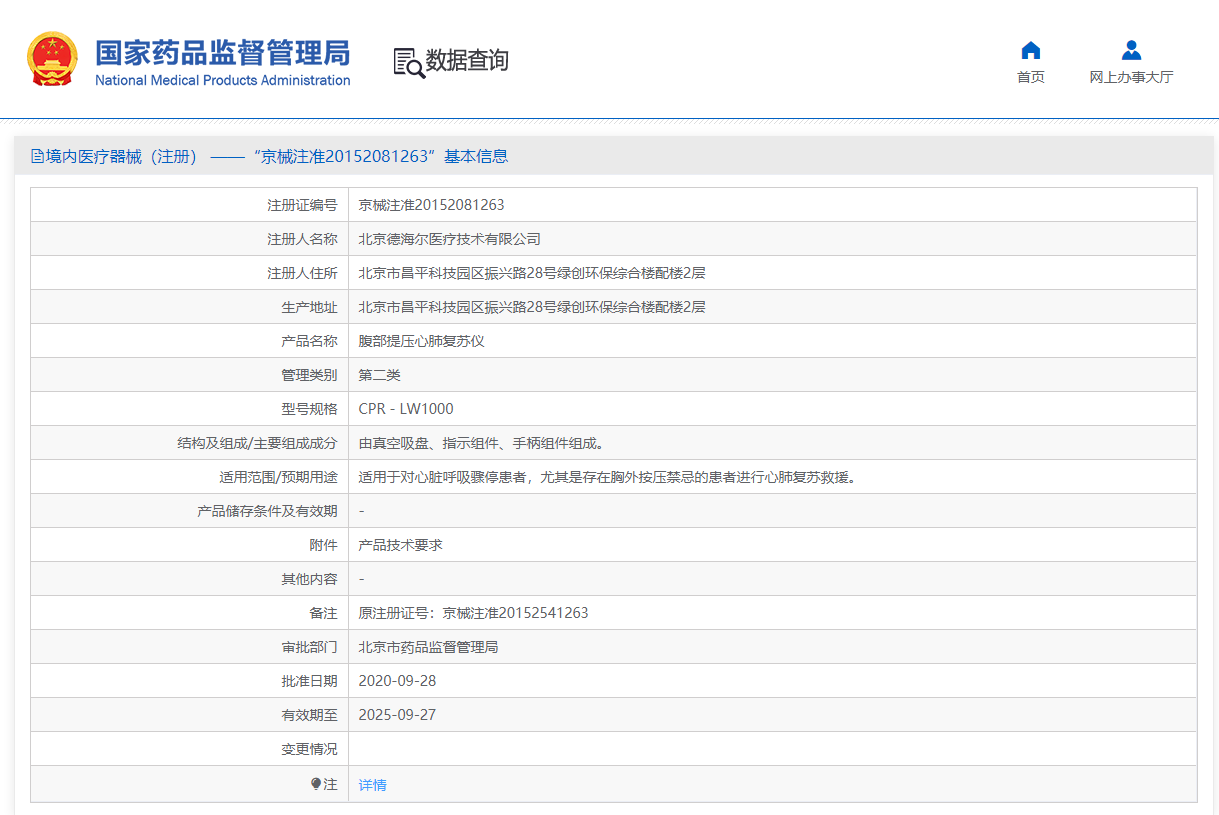The image size is (1219, 815).
Task: Click registrant name 北京德海尔医疗技术有限公司
Action: 450,239
